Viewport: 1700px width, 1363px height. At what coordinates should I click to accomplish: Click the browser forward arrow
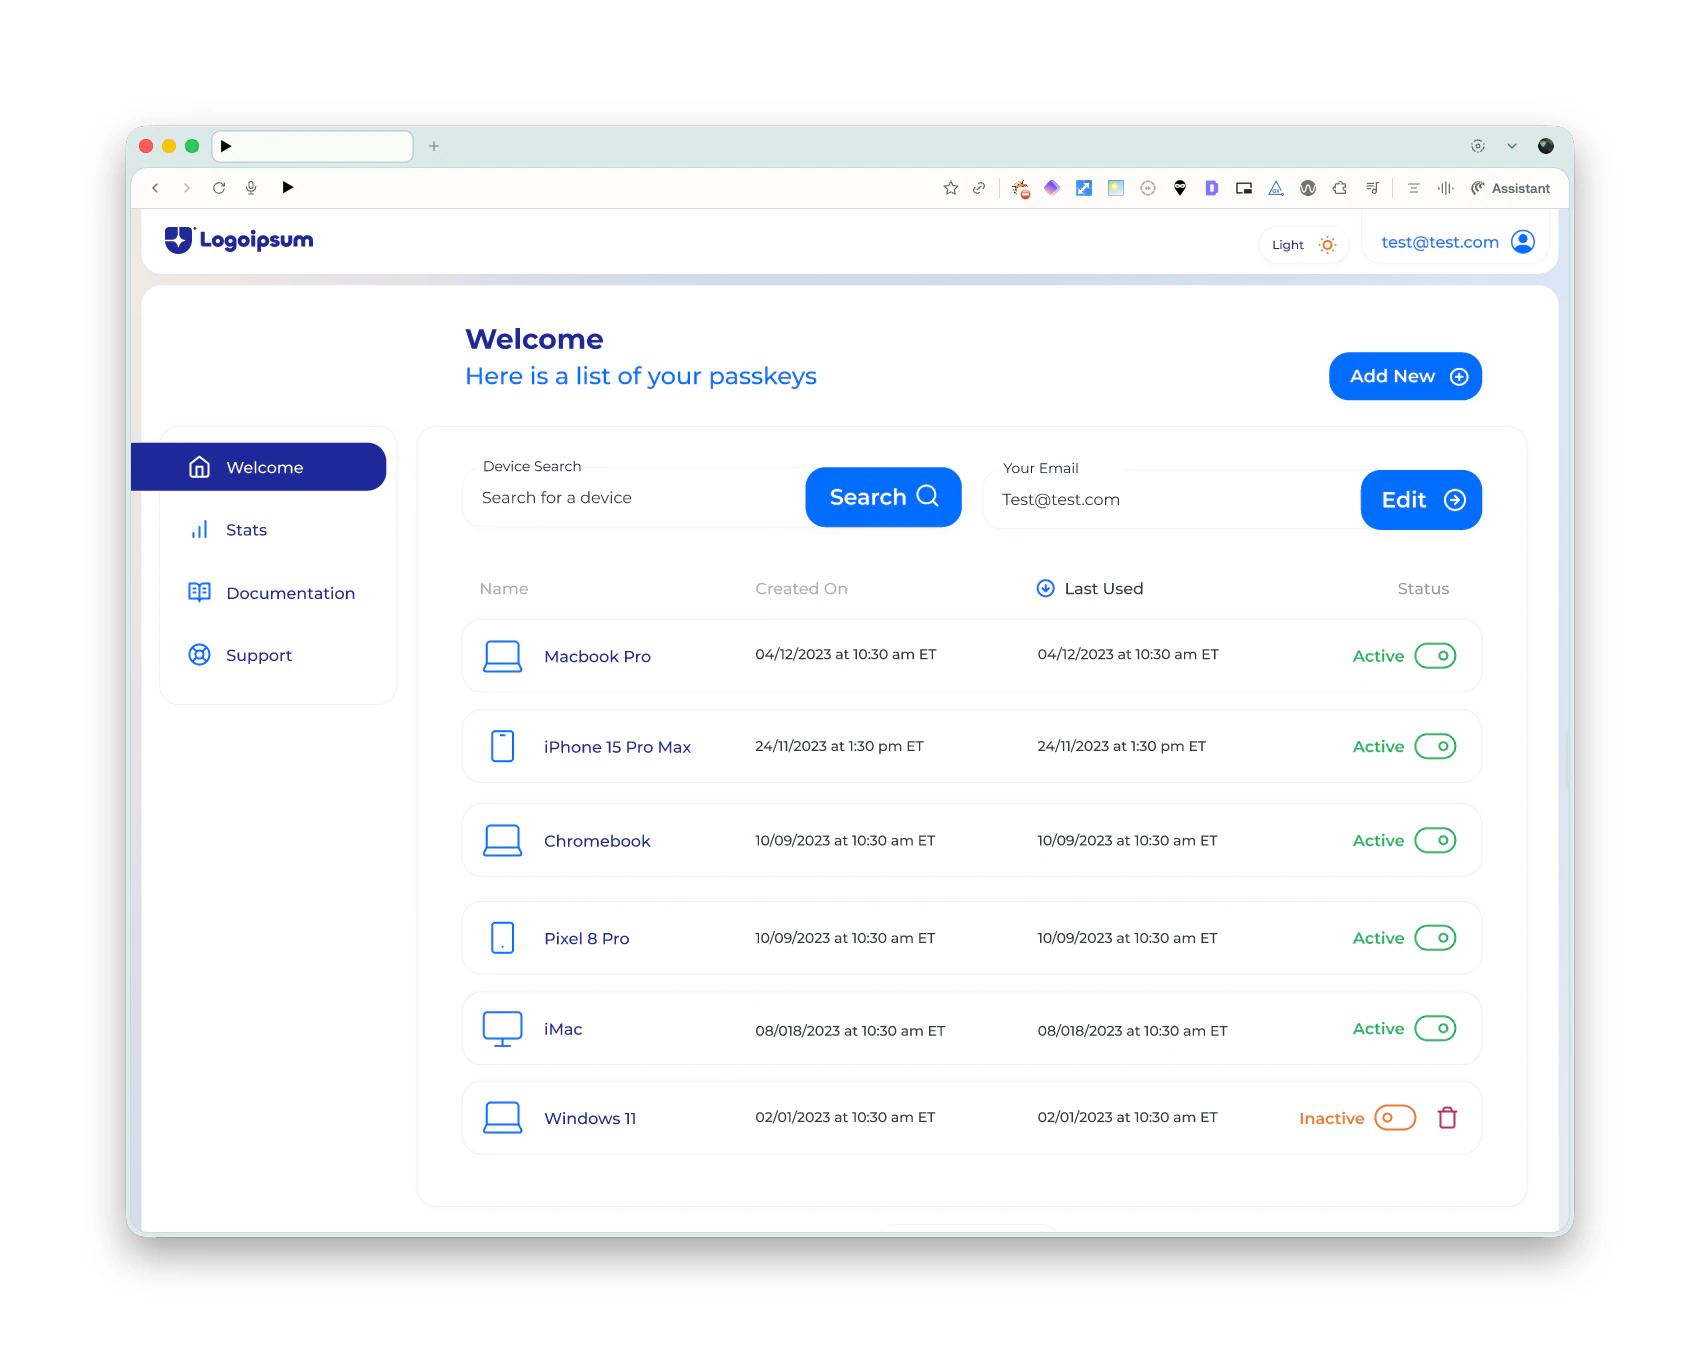click(x=186, y=188)
